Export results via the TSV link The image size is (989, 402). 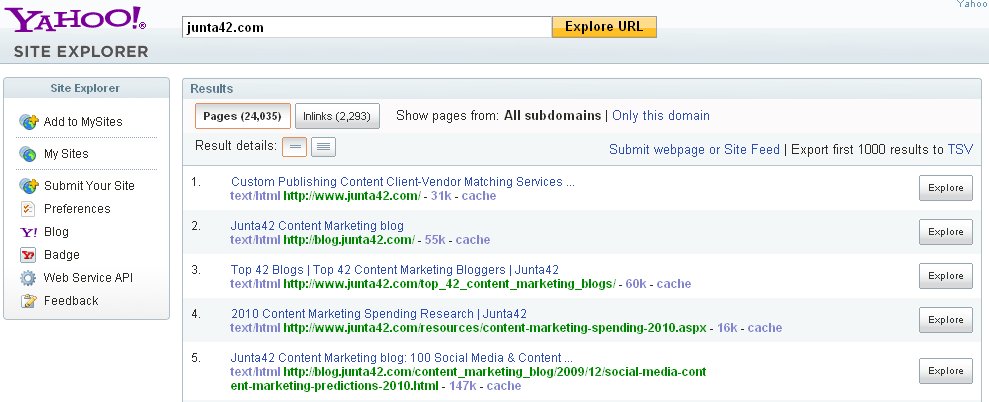coord(960,150)
